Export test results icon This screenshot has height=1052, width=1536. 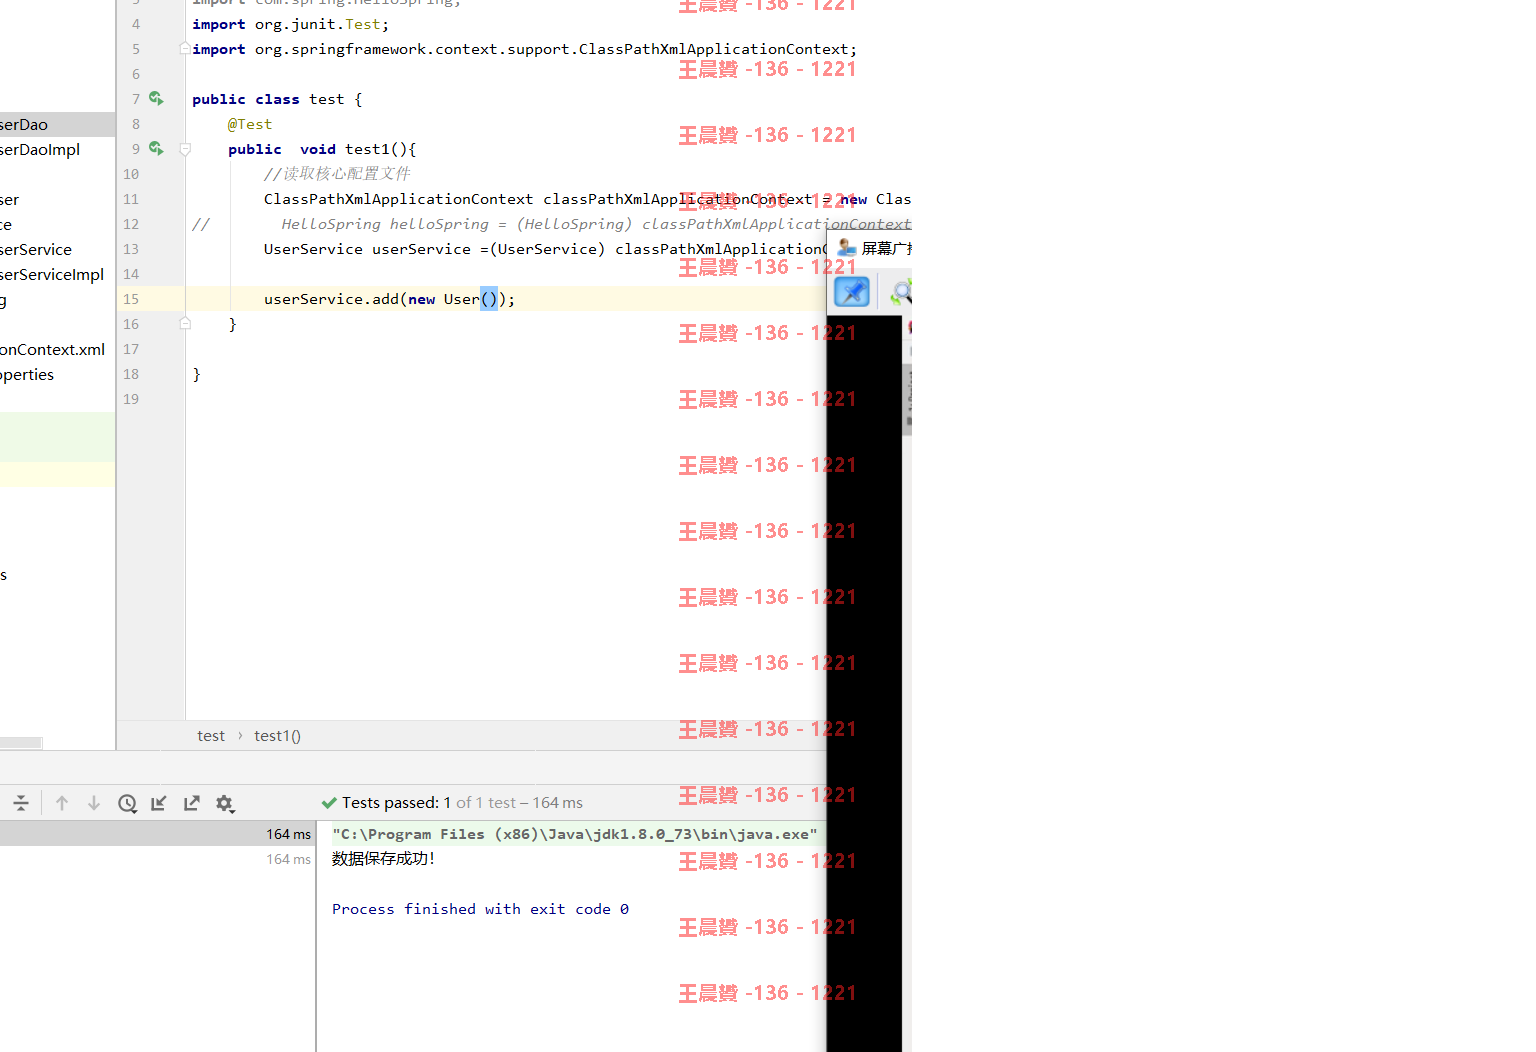click(x=192, y=803)
